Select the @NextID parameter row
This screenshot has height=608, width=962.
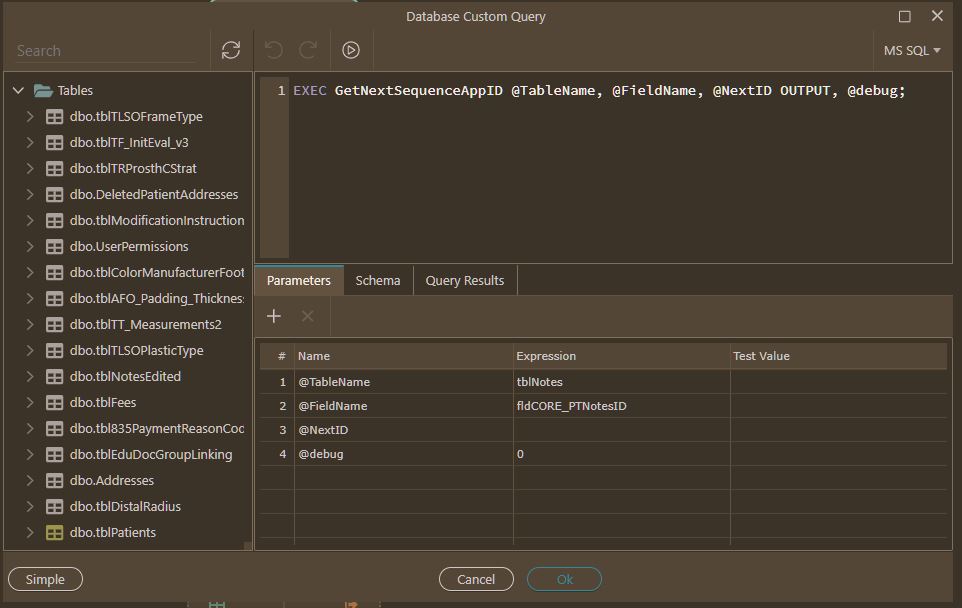(x=604, y=430)
